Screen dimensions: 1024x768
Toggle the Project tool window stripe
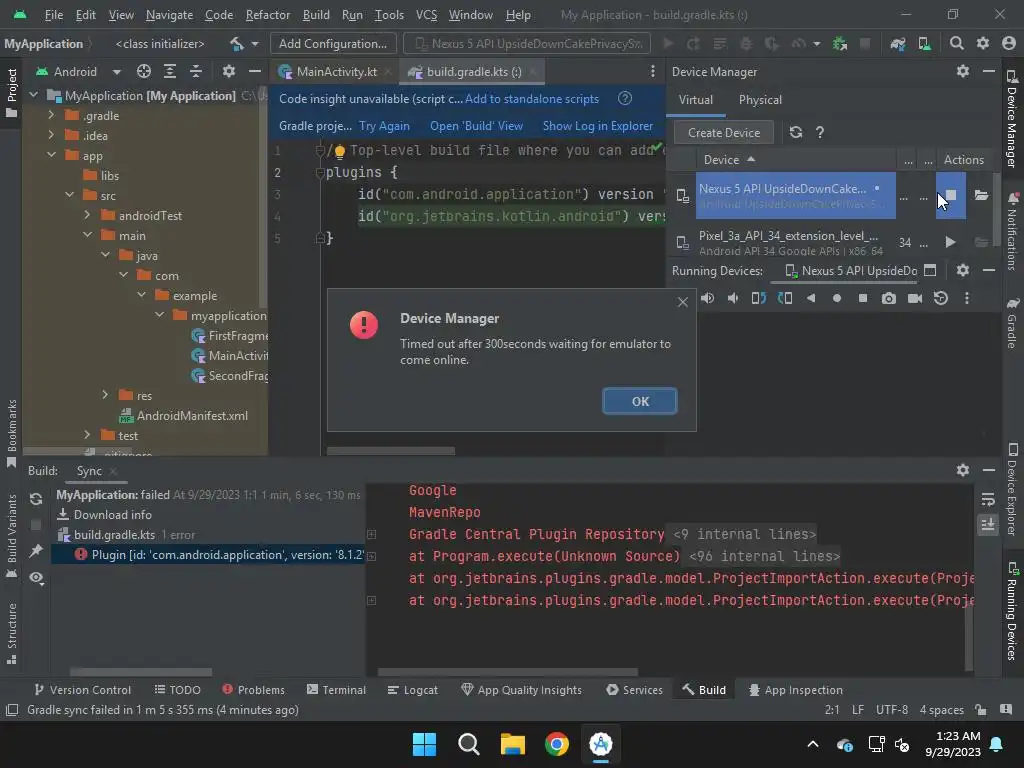[12, 93]
